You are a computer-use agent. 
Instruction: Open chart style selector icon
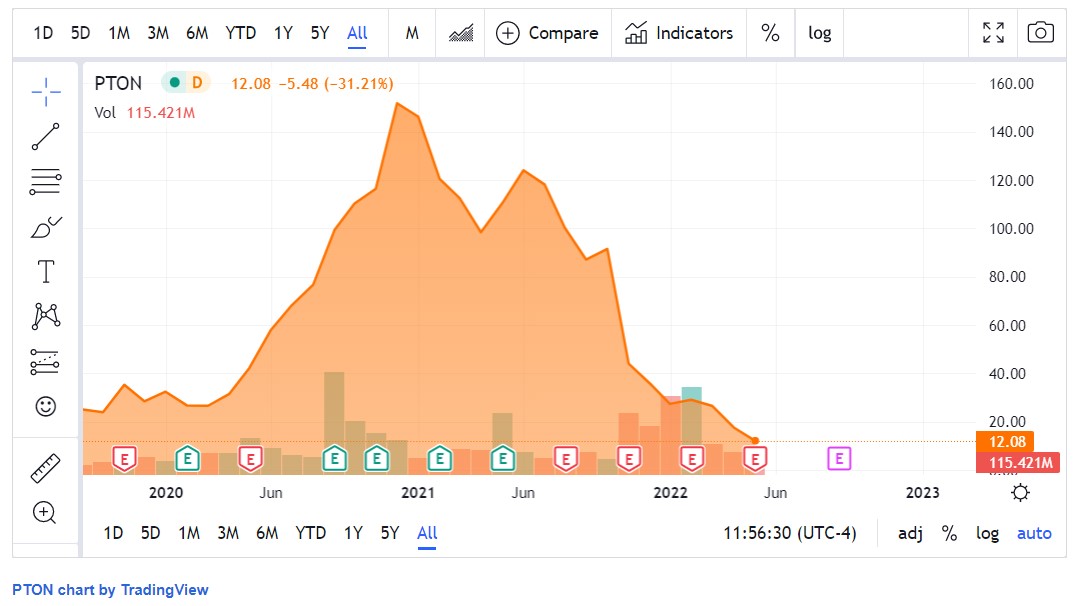461,33
